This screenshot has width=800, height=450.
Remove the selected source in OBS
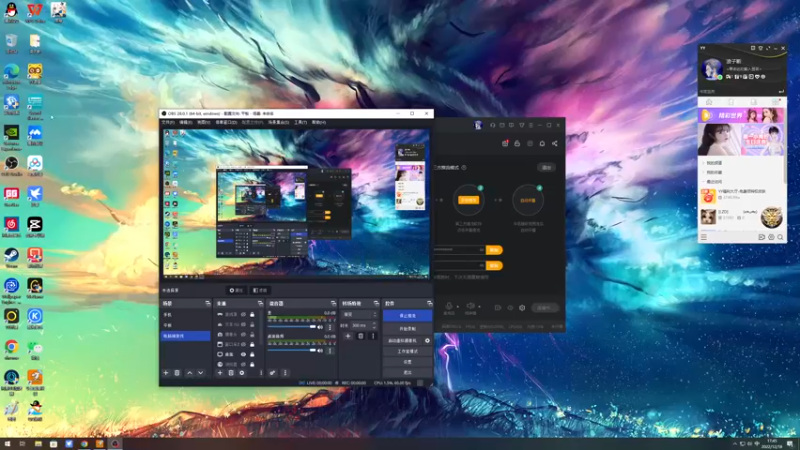[231, 373]
